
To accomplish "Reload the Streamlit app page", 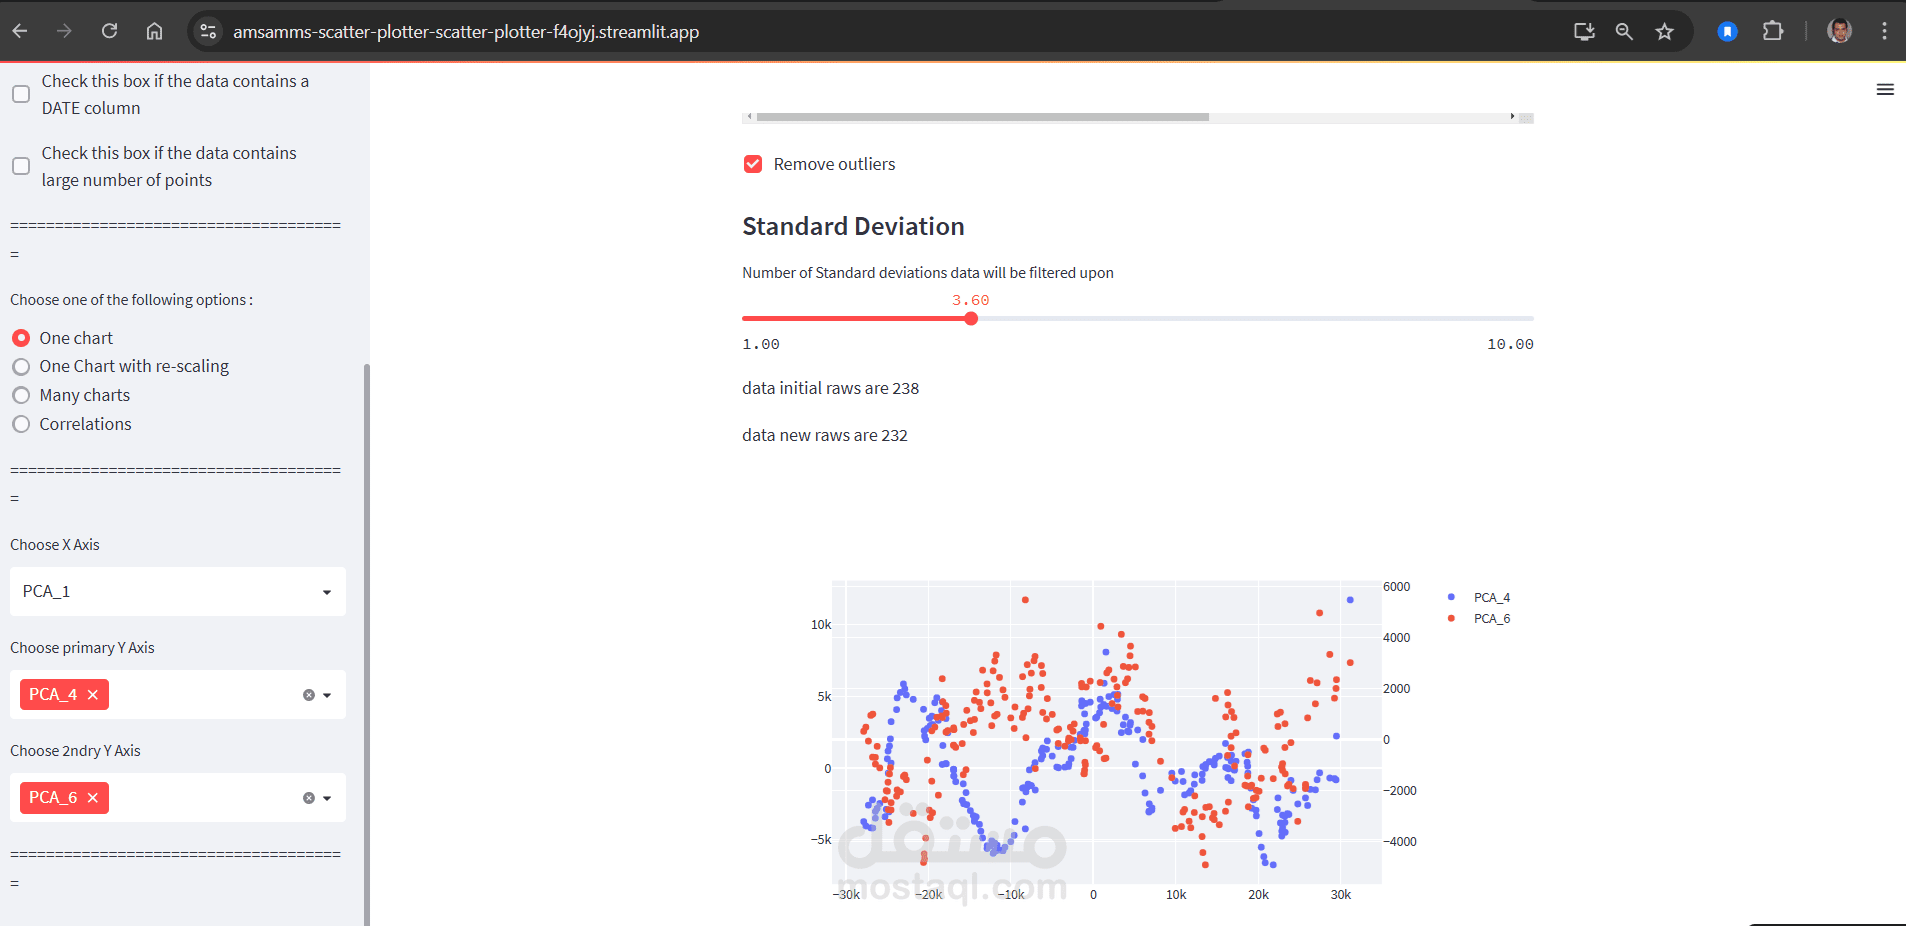I will 110,31.
